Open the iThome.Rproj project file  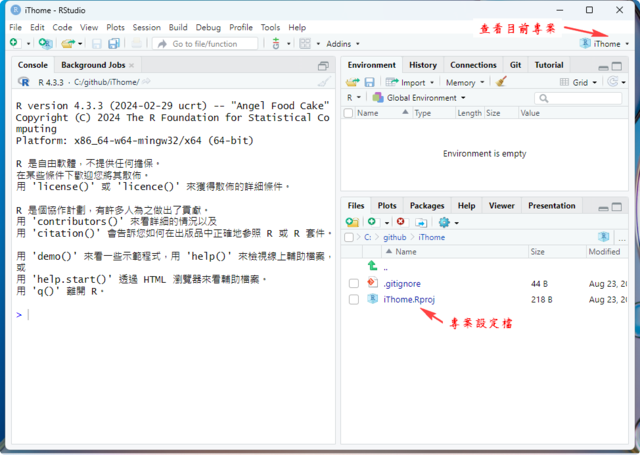409,300
